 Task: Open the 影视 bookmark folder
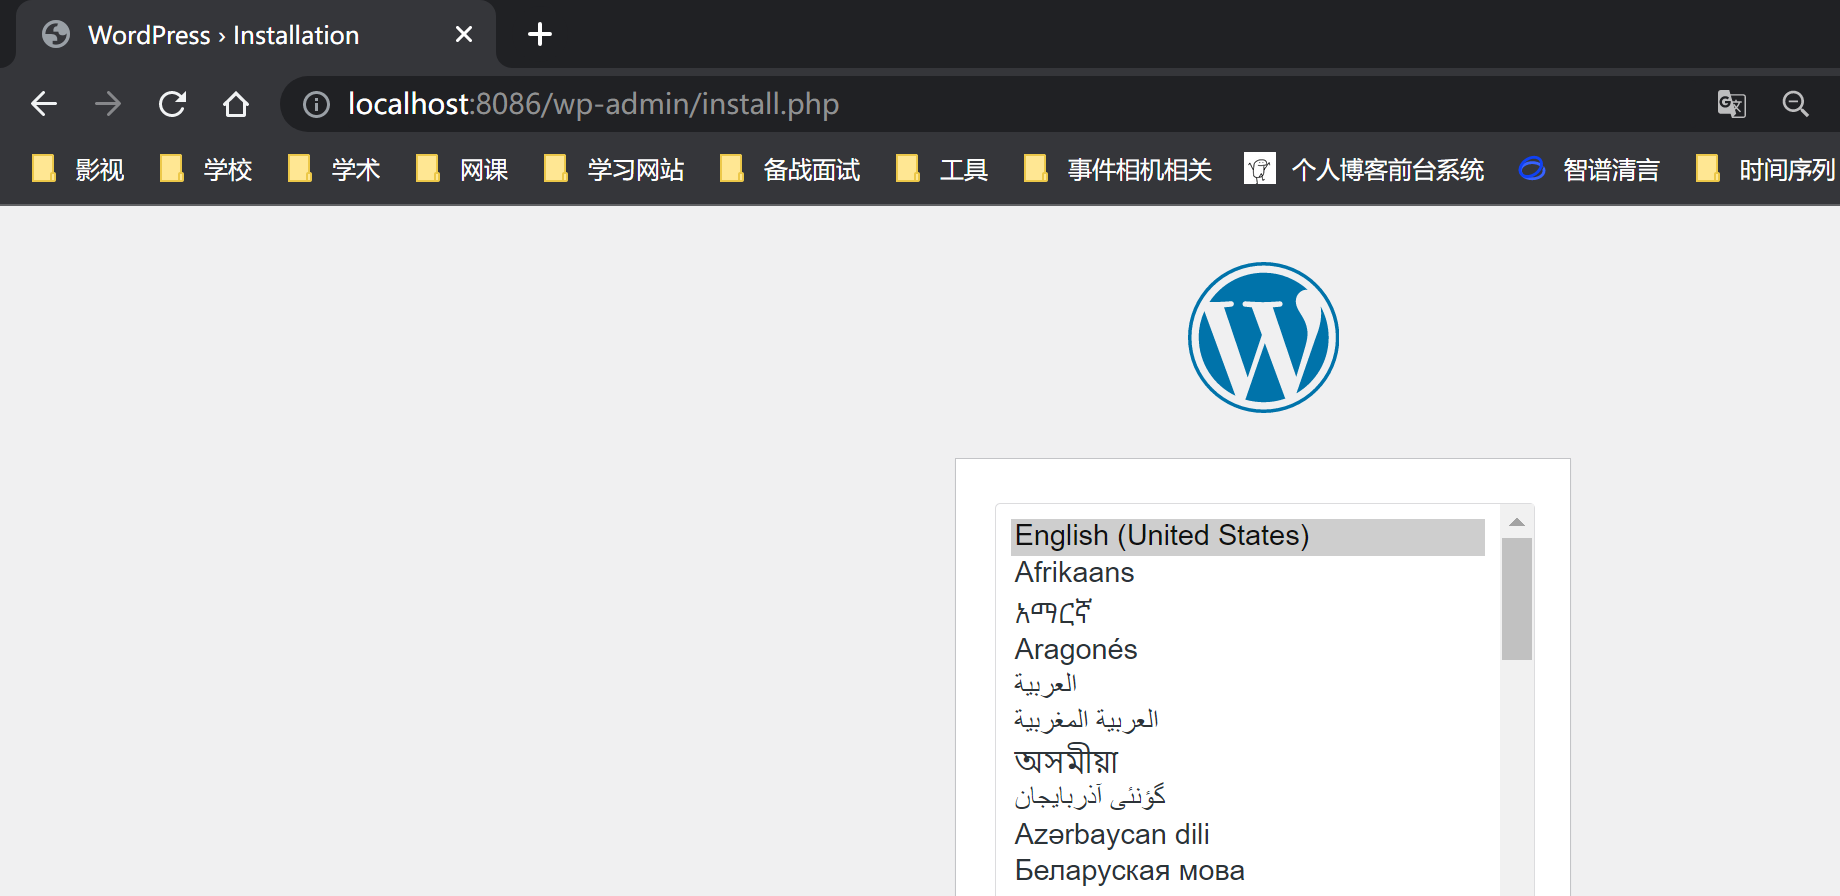click(79, 170)
